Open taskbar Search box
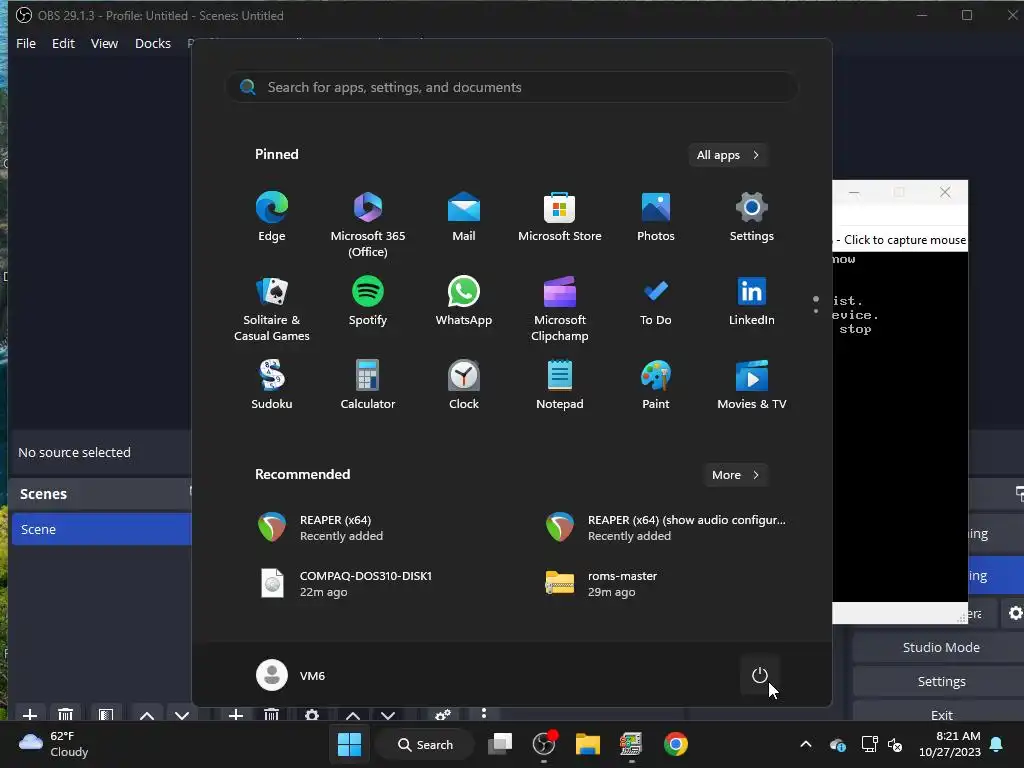 [426, 744]
